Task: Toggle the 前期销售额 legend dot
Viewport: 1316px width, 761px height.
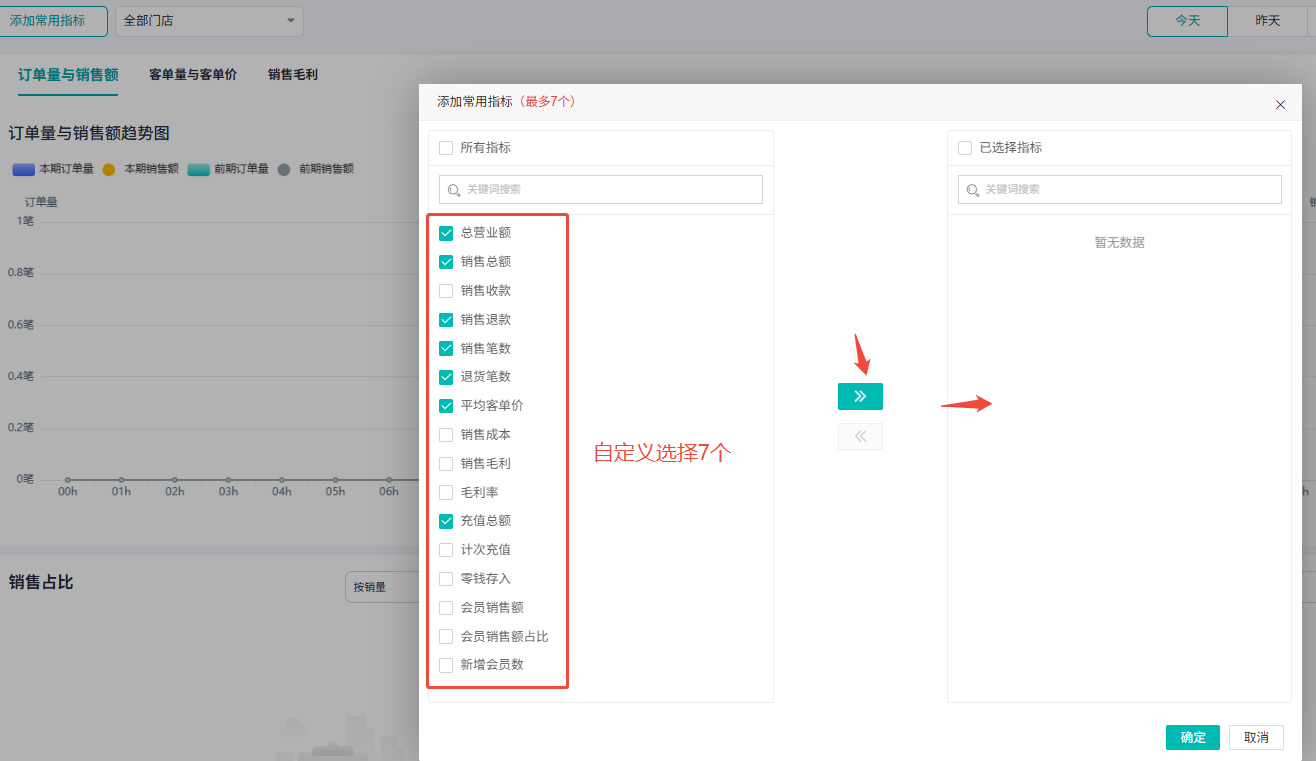Action: (284, 169)
